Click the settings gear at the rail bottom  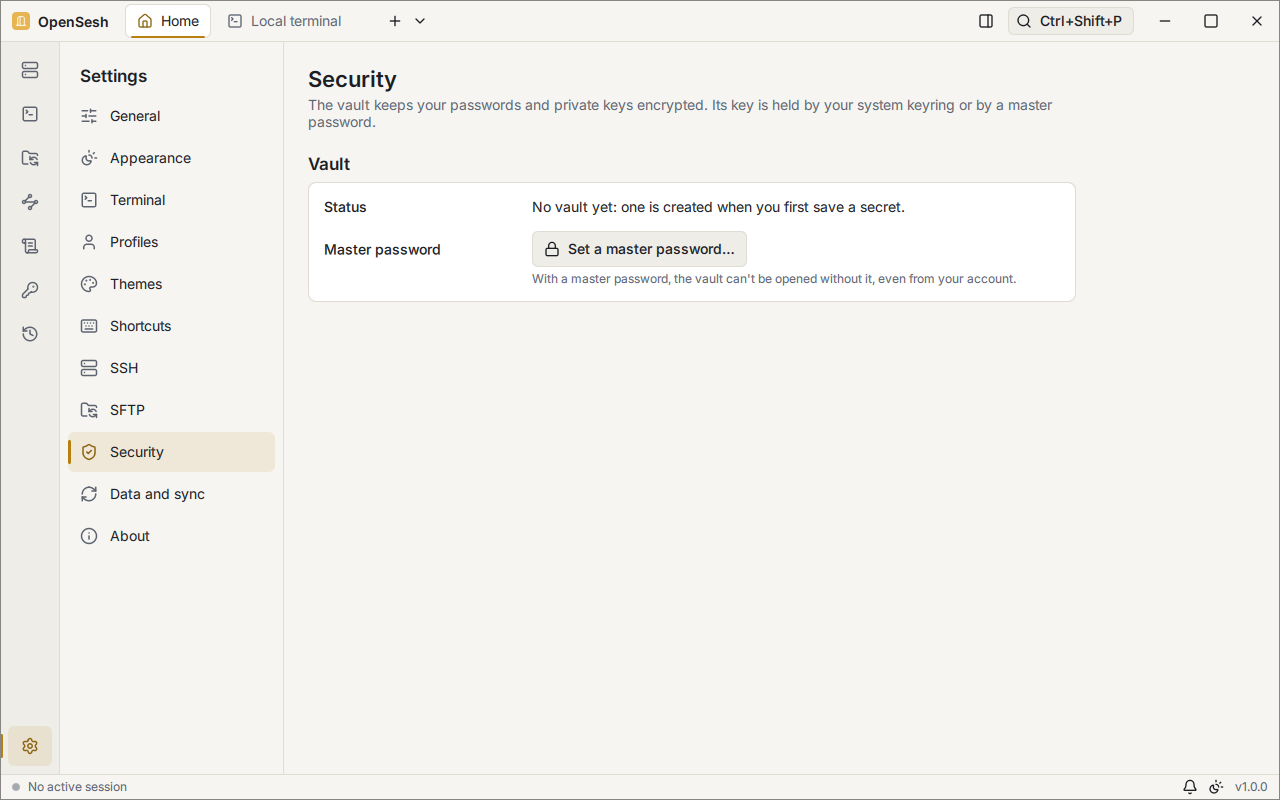pos(30,746)
